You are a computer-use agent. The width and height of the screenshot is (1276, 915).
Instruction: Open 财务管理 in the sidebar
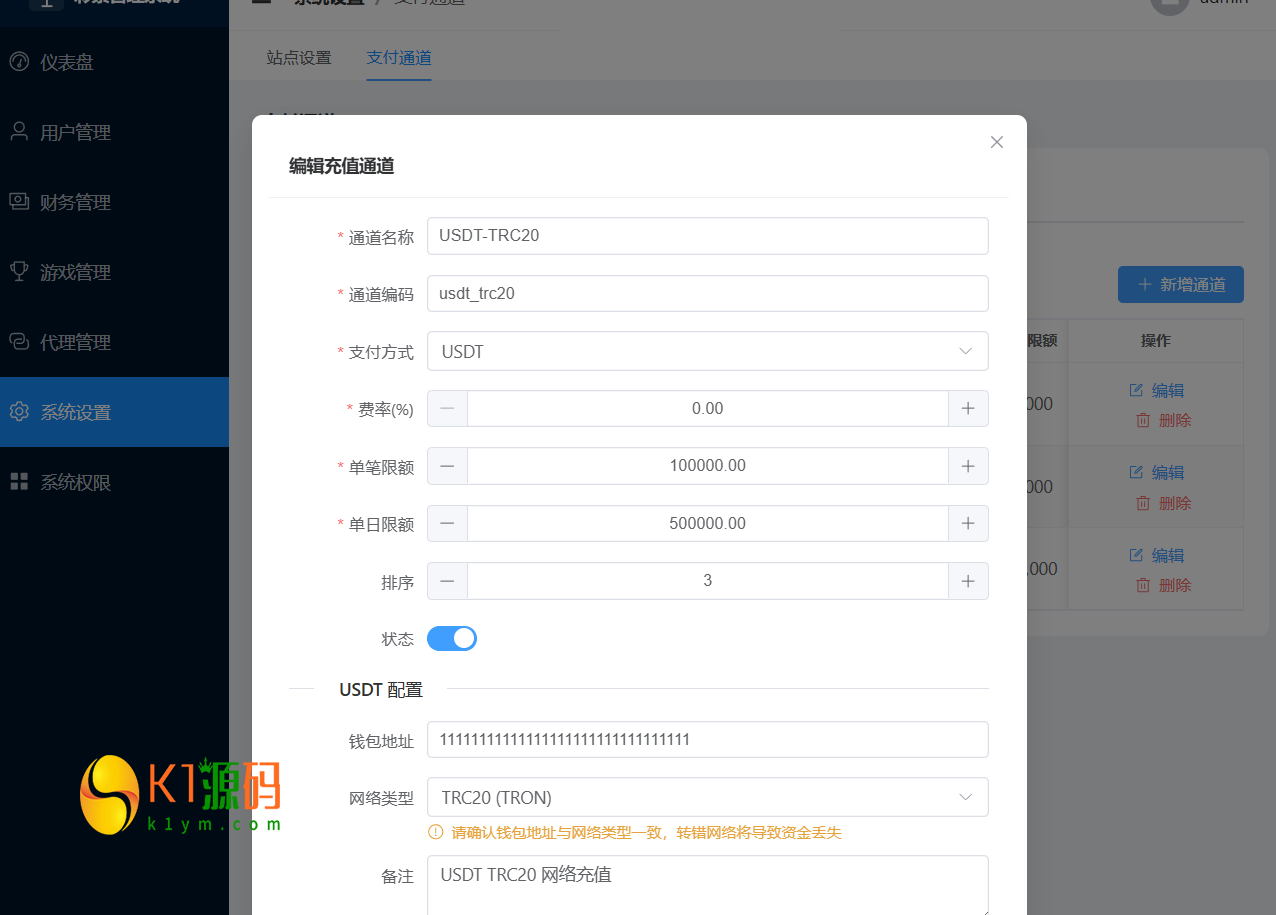114,202
